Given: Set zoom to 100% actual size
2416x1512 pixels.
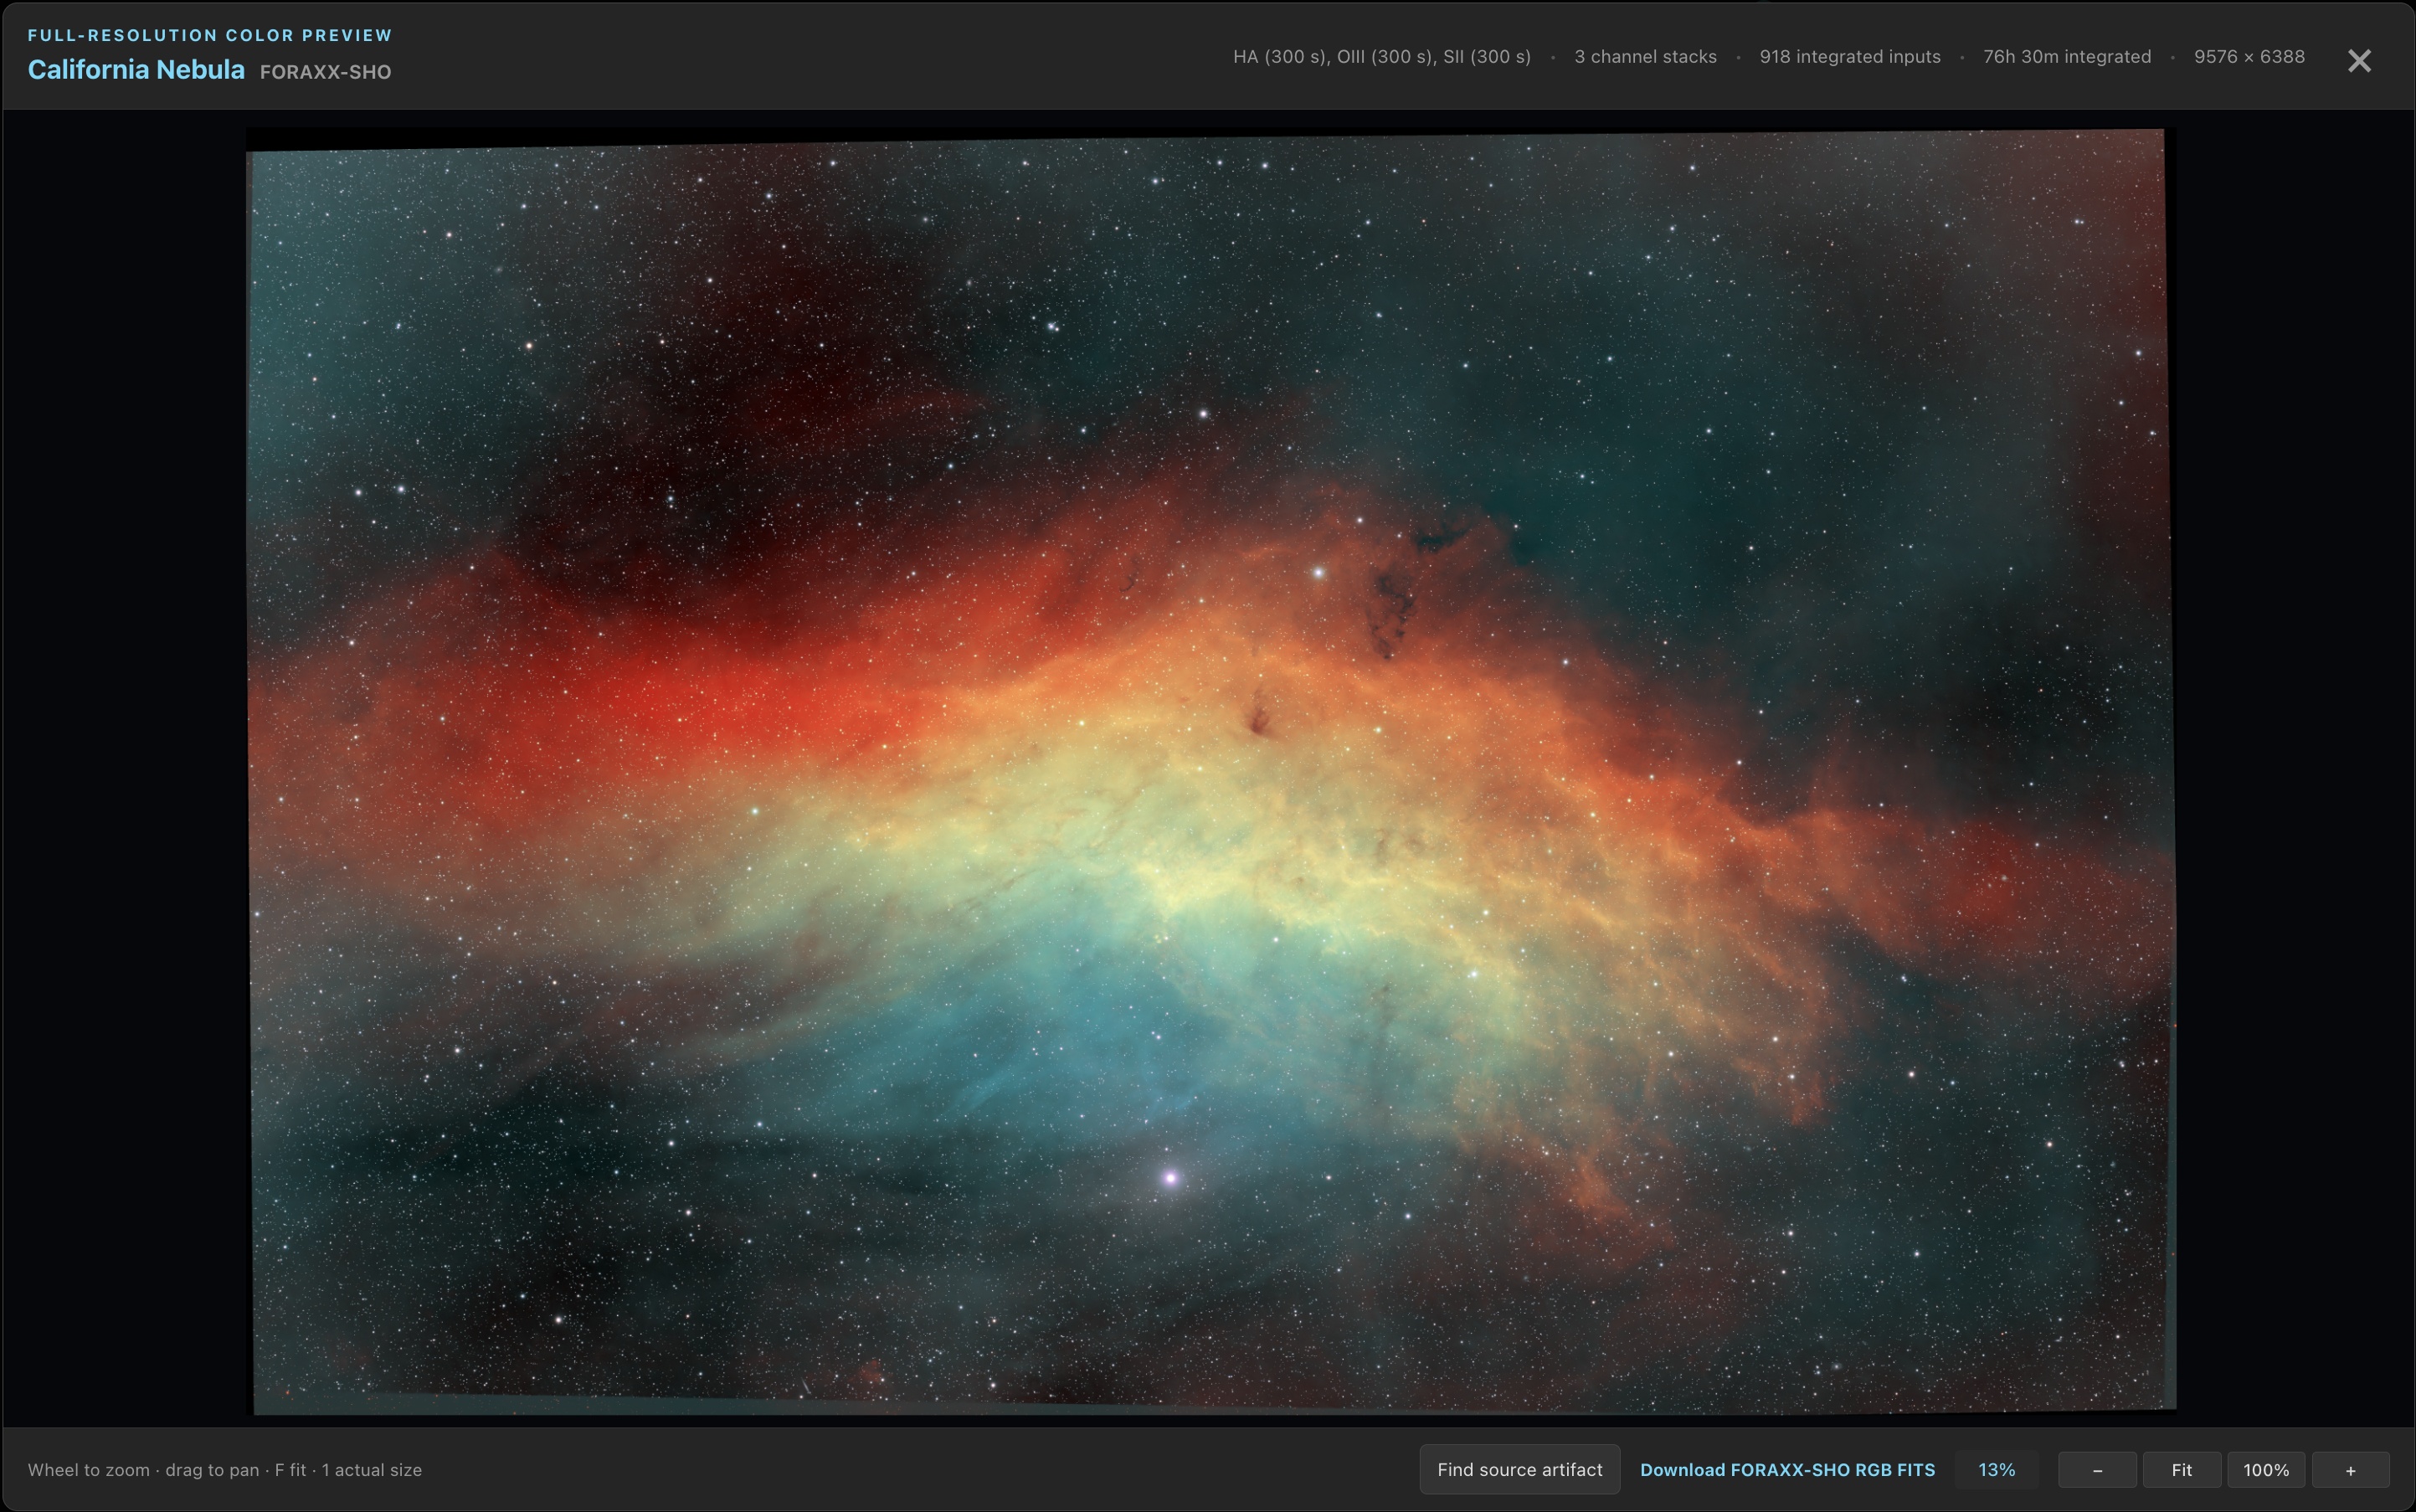Looking at the screenshot, I should tap(2266, 1469).
